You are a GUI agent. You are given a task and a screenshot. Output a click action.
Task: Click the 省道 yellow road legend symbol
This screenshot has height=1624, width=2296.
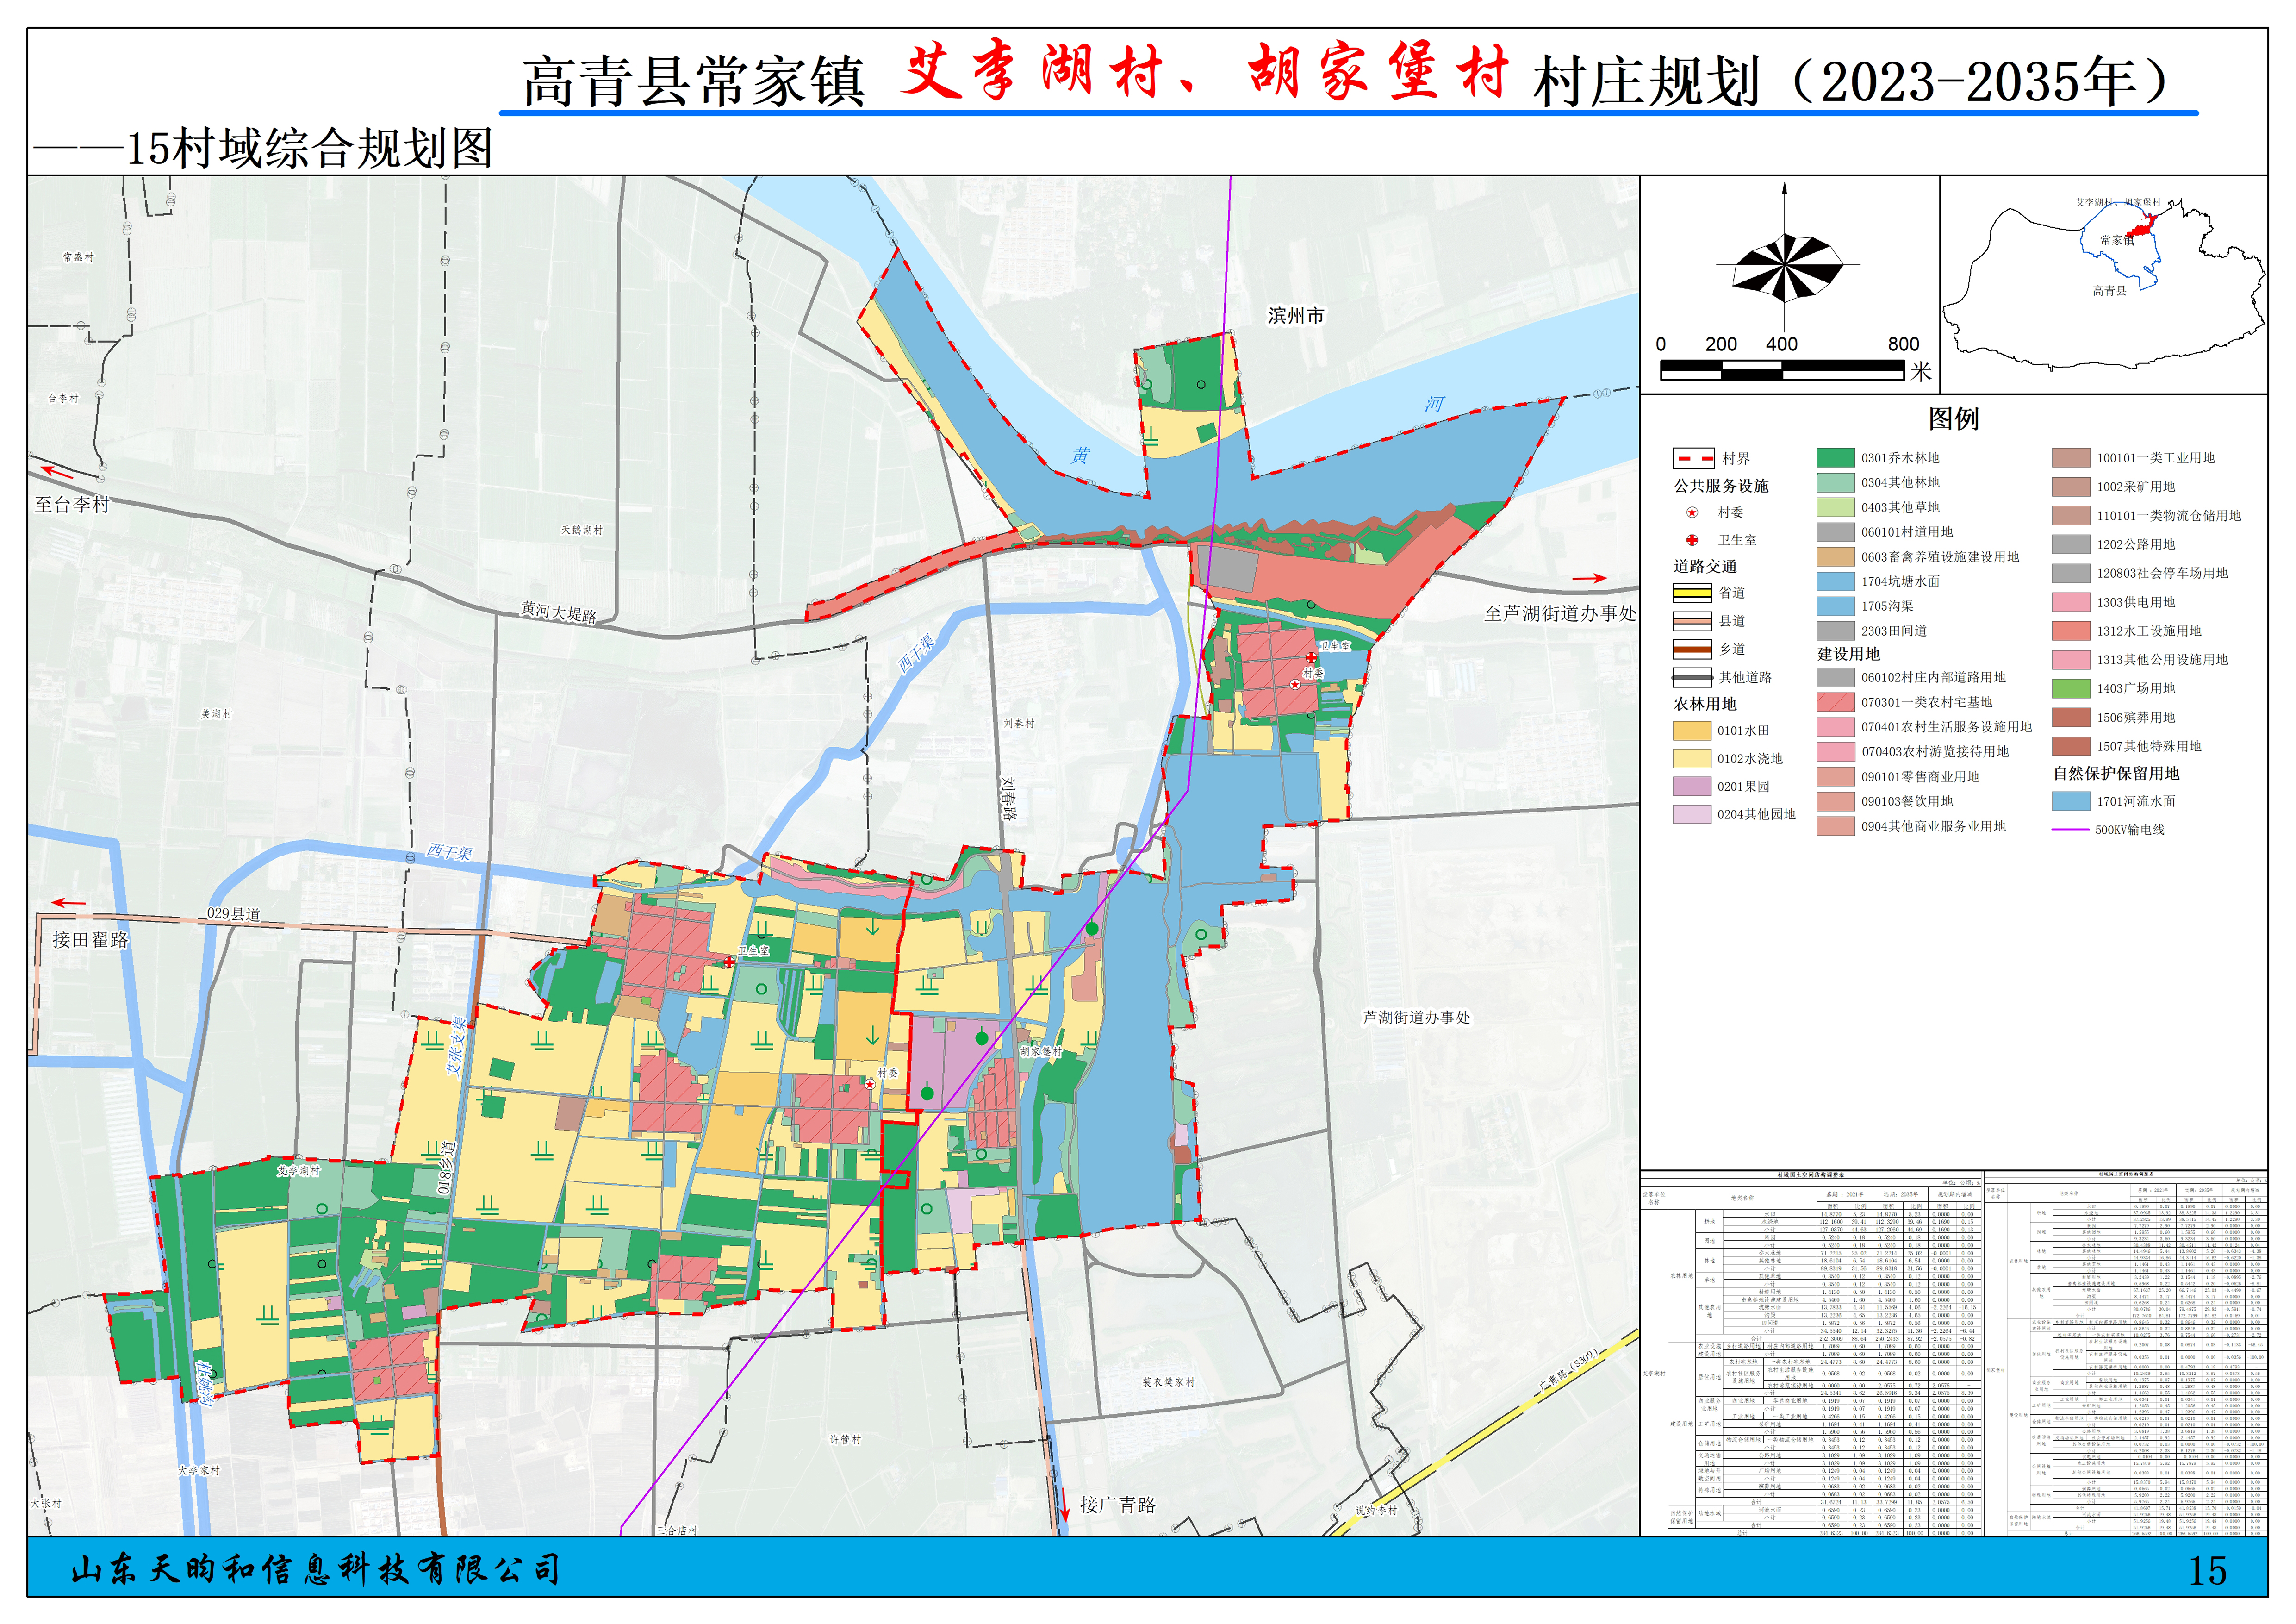point(1692,593)
